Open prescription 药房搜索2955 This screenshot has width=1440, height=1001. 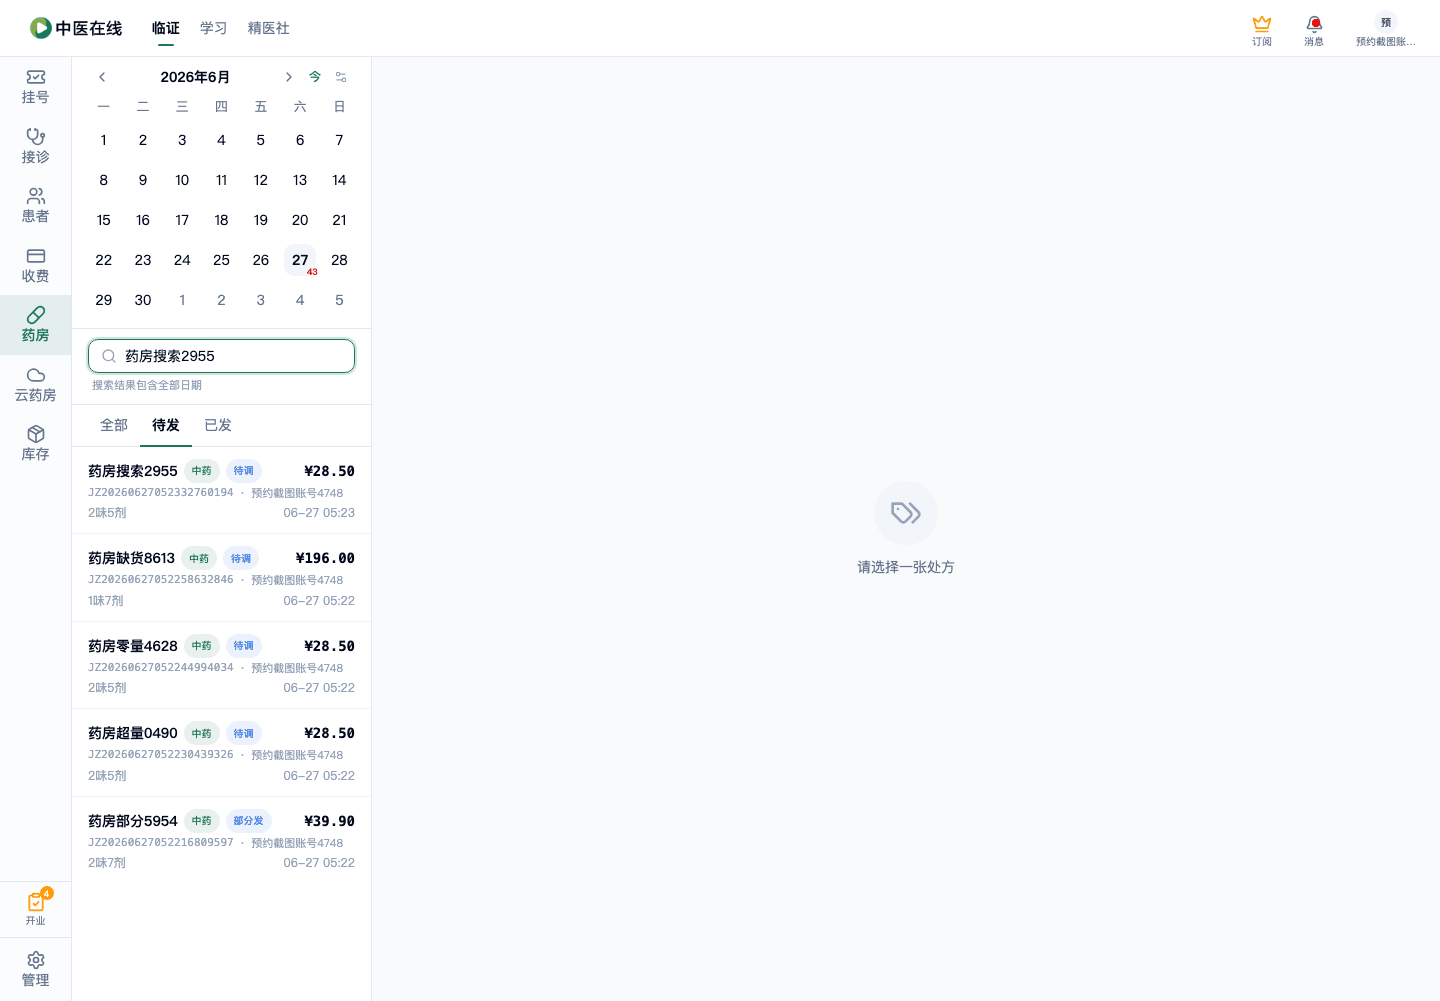pos(221,491)
